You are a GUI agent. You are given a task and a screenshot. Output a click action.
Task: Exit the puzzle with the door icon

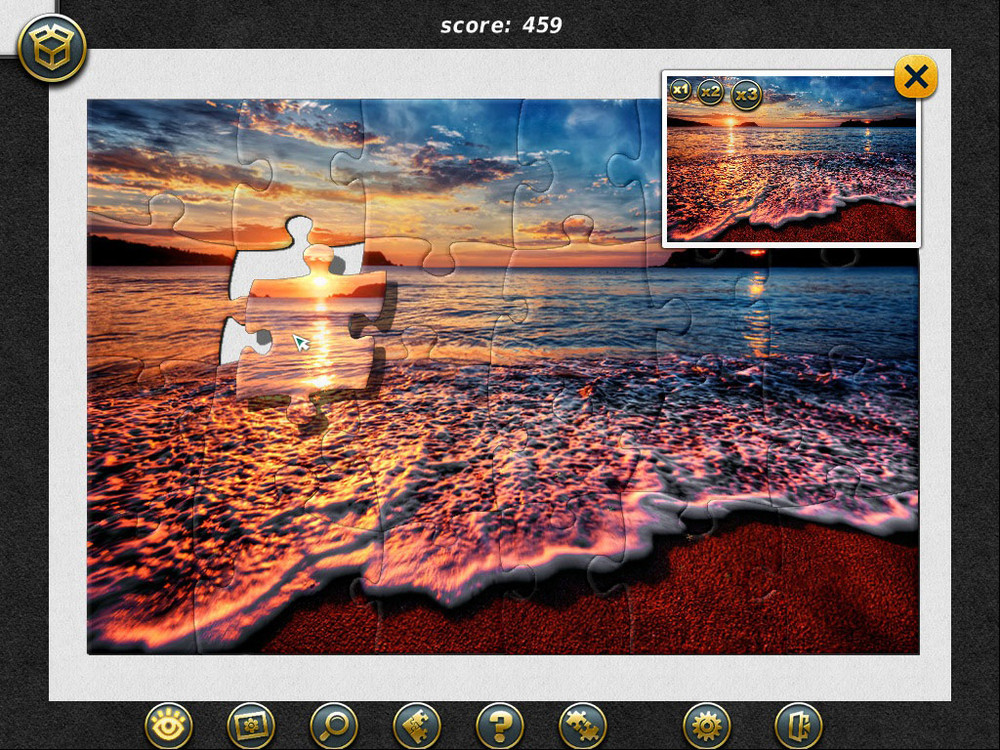click(798, 725)
